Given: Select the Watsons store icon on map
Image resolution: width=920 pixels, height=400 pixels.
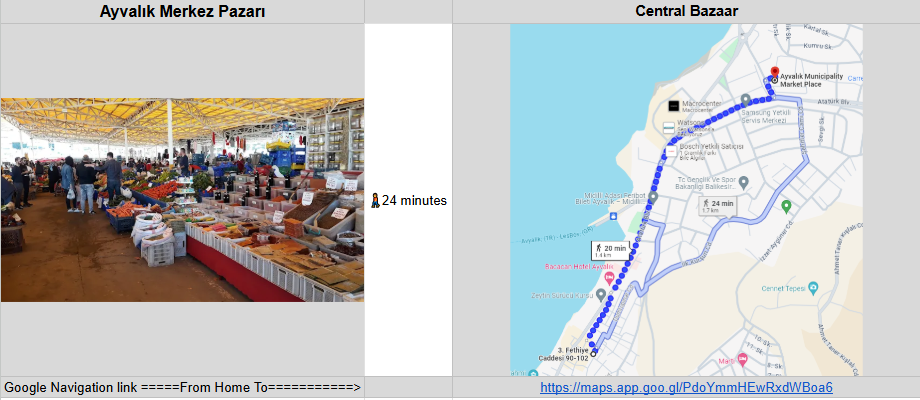Looking at the screenshot, I should (668, 127).
